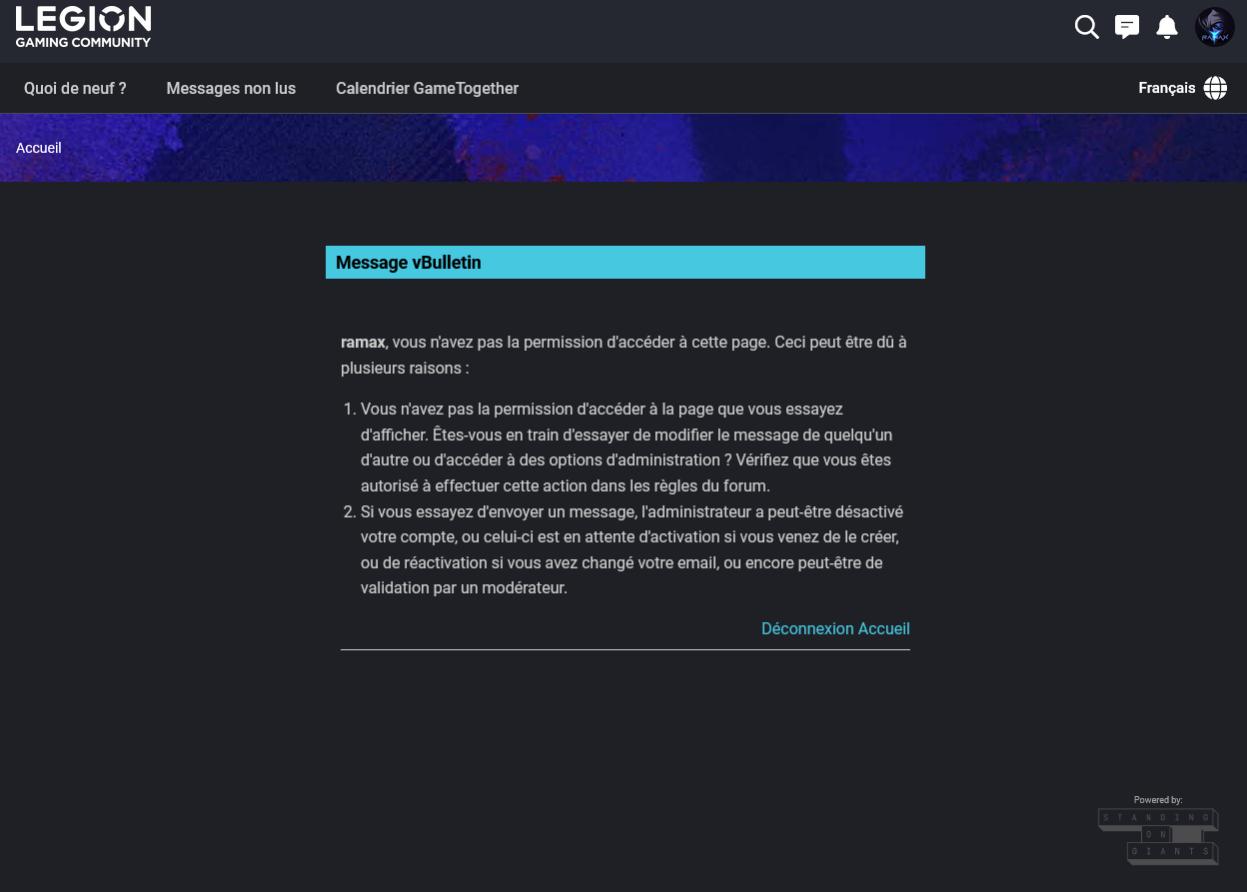Click the bold ramax username in the message

click(362, 342)
